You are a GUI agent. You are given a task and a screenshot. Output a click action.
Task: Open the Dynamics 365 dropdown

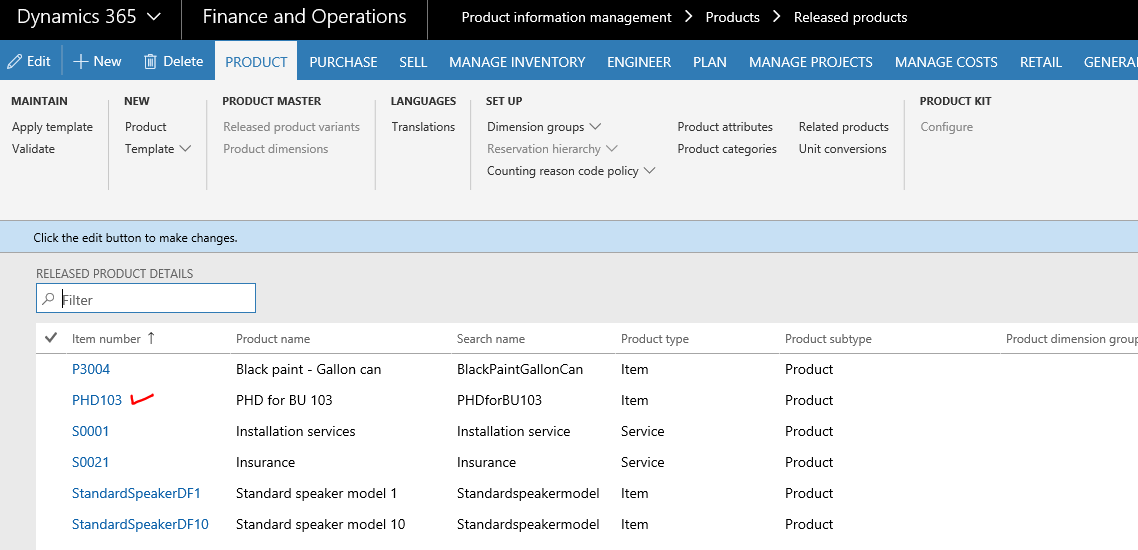click(x=89, y=17)
